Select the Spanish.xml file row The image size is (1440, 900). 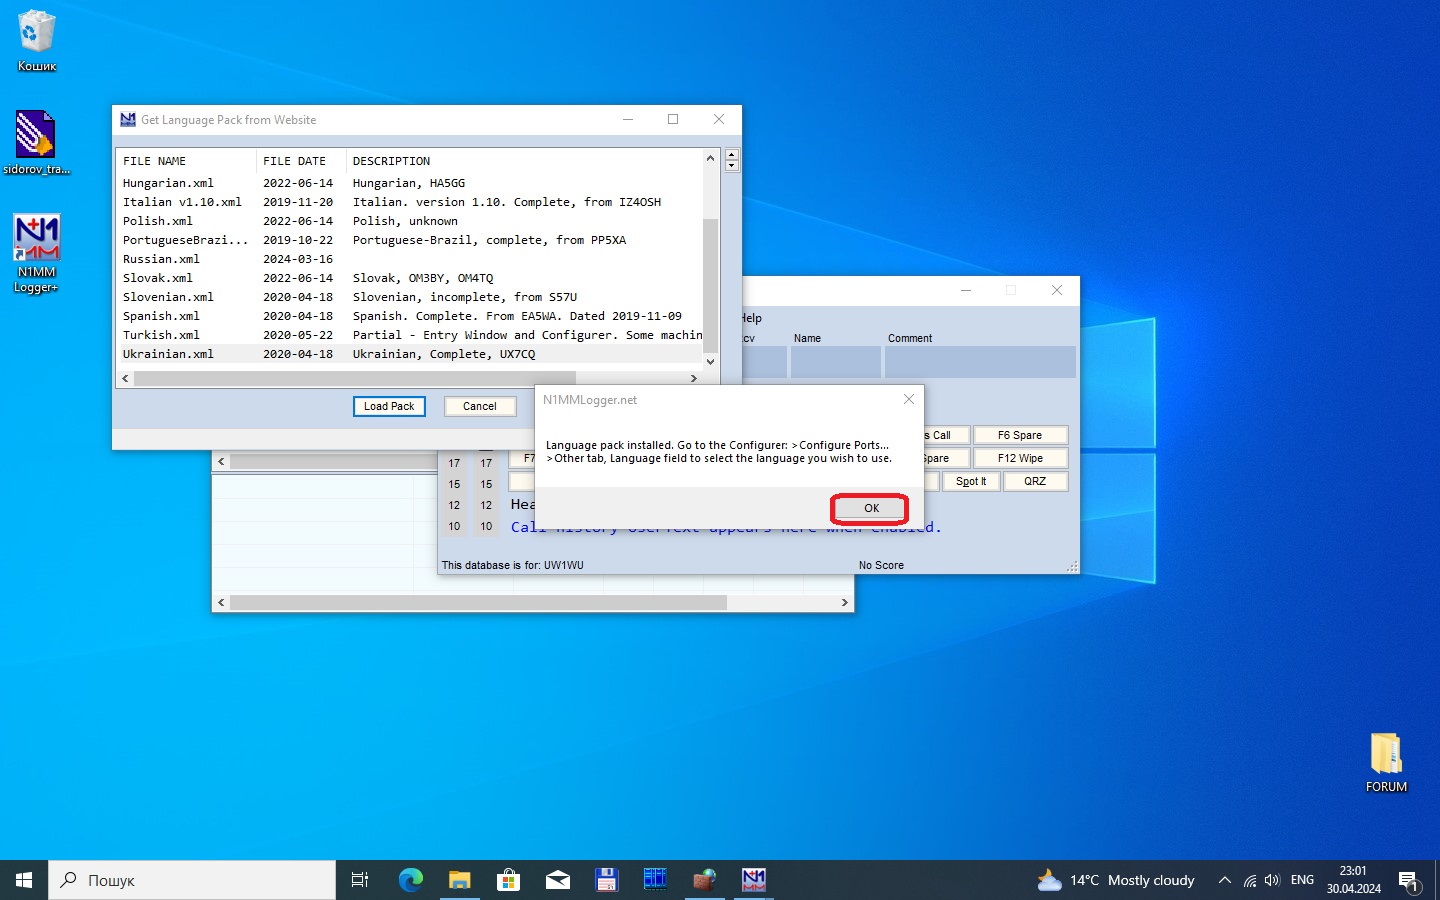point(410,316)
